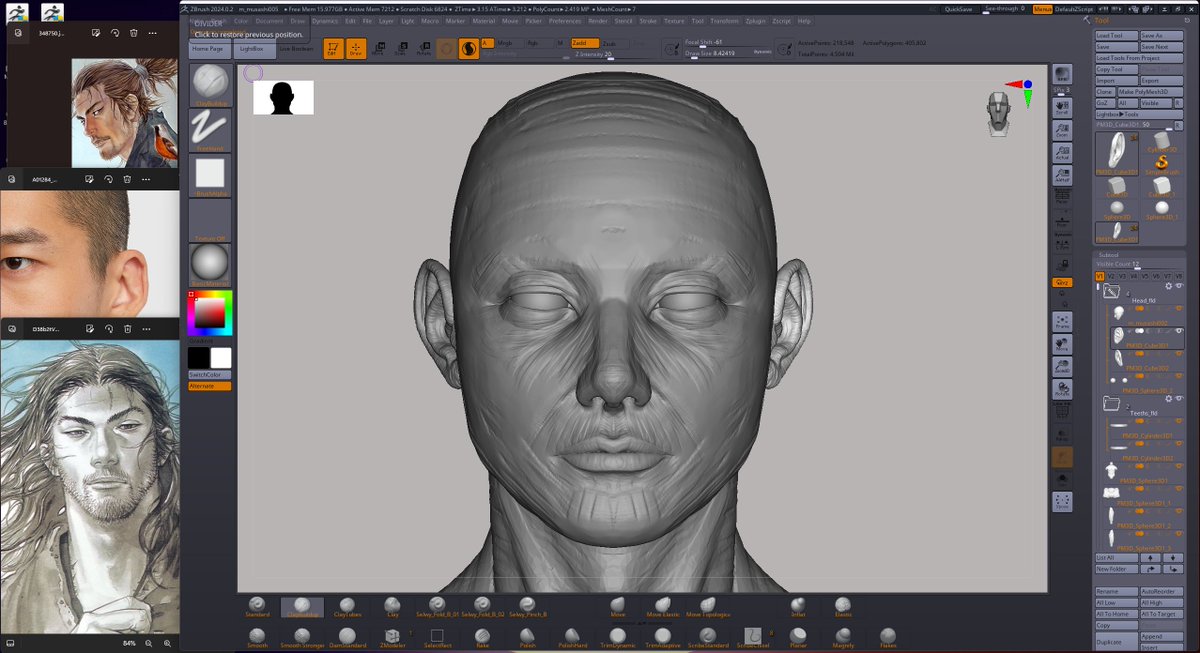Open the Texture menu
The height and width of the screenshot is (653, 1200).
click(675, 20)
